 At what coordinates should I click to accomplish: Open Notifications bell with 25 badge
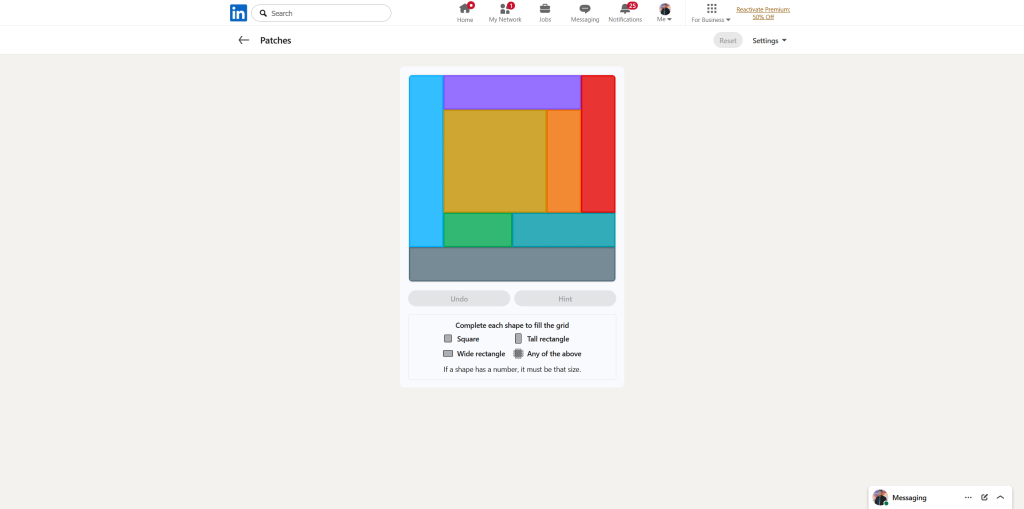coord(625,13)
